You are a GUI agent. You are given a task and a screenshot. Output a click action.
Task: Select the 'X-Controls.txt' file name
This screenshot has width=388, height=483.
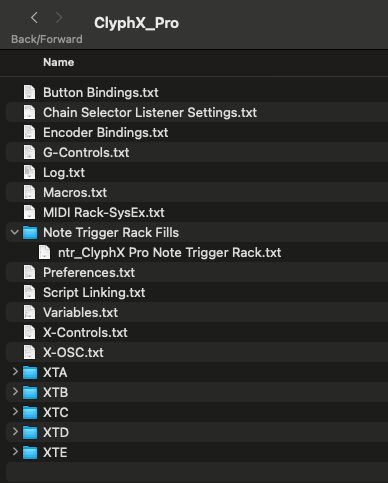[x=85, y=333]
